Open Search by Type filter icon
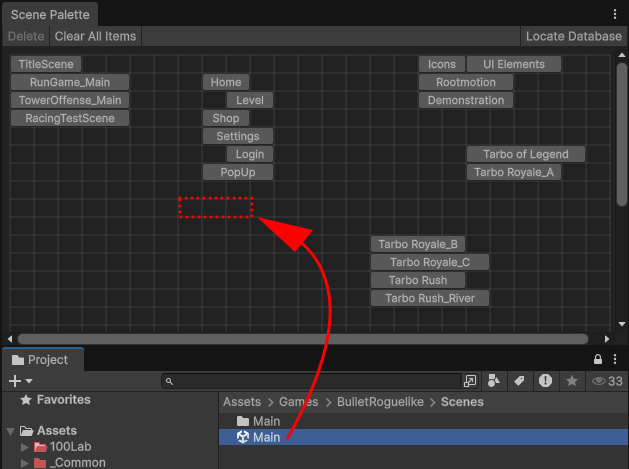 coord(493,380)
